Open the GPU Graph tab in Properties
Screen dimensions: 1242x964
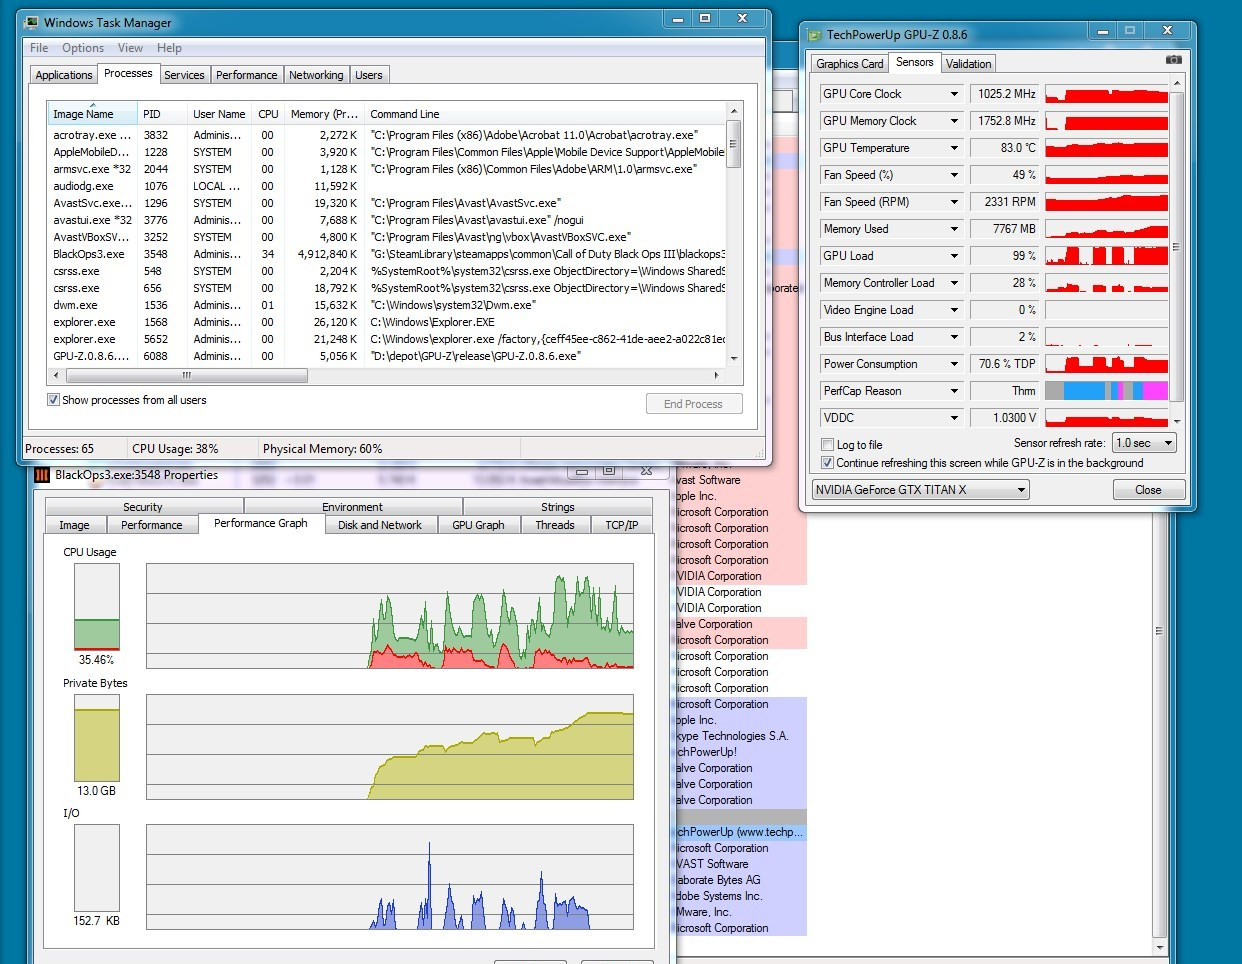tap(478, 525)
